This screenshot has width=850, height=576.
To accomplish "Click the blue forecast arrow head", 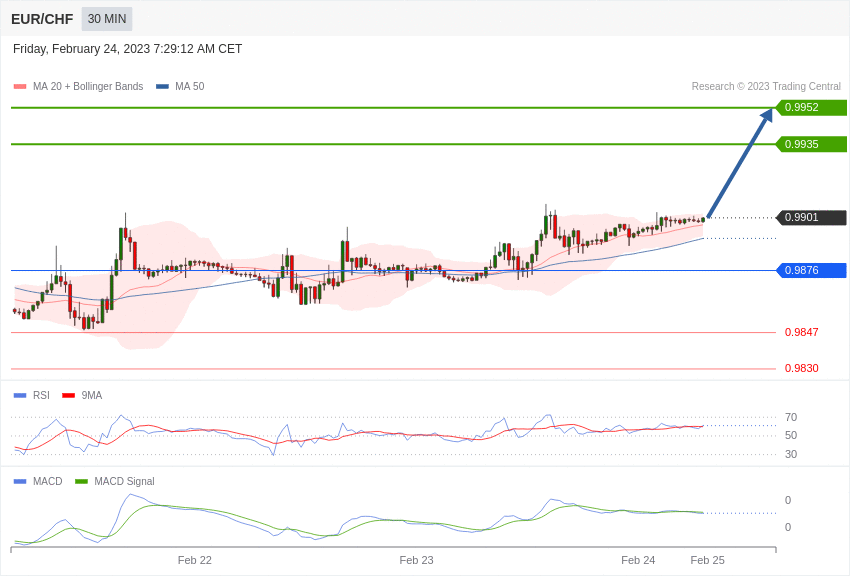I will 767,115.
